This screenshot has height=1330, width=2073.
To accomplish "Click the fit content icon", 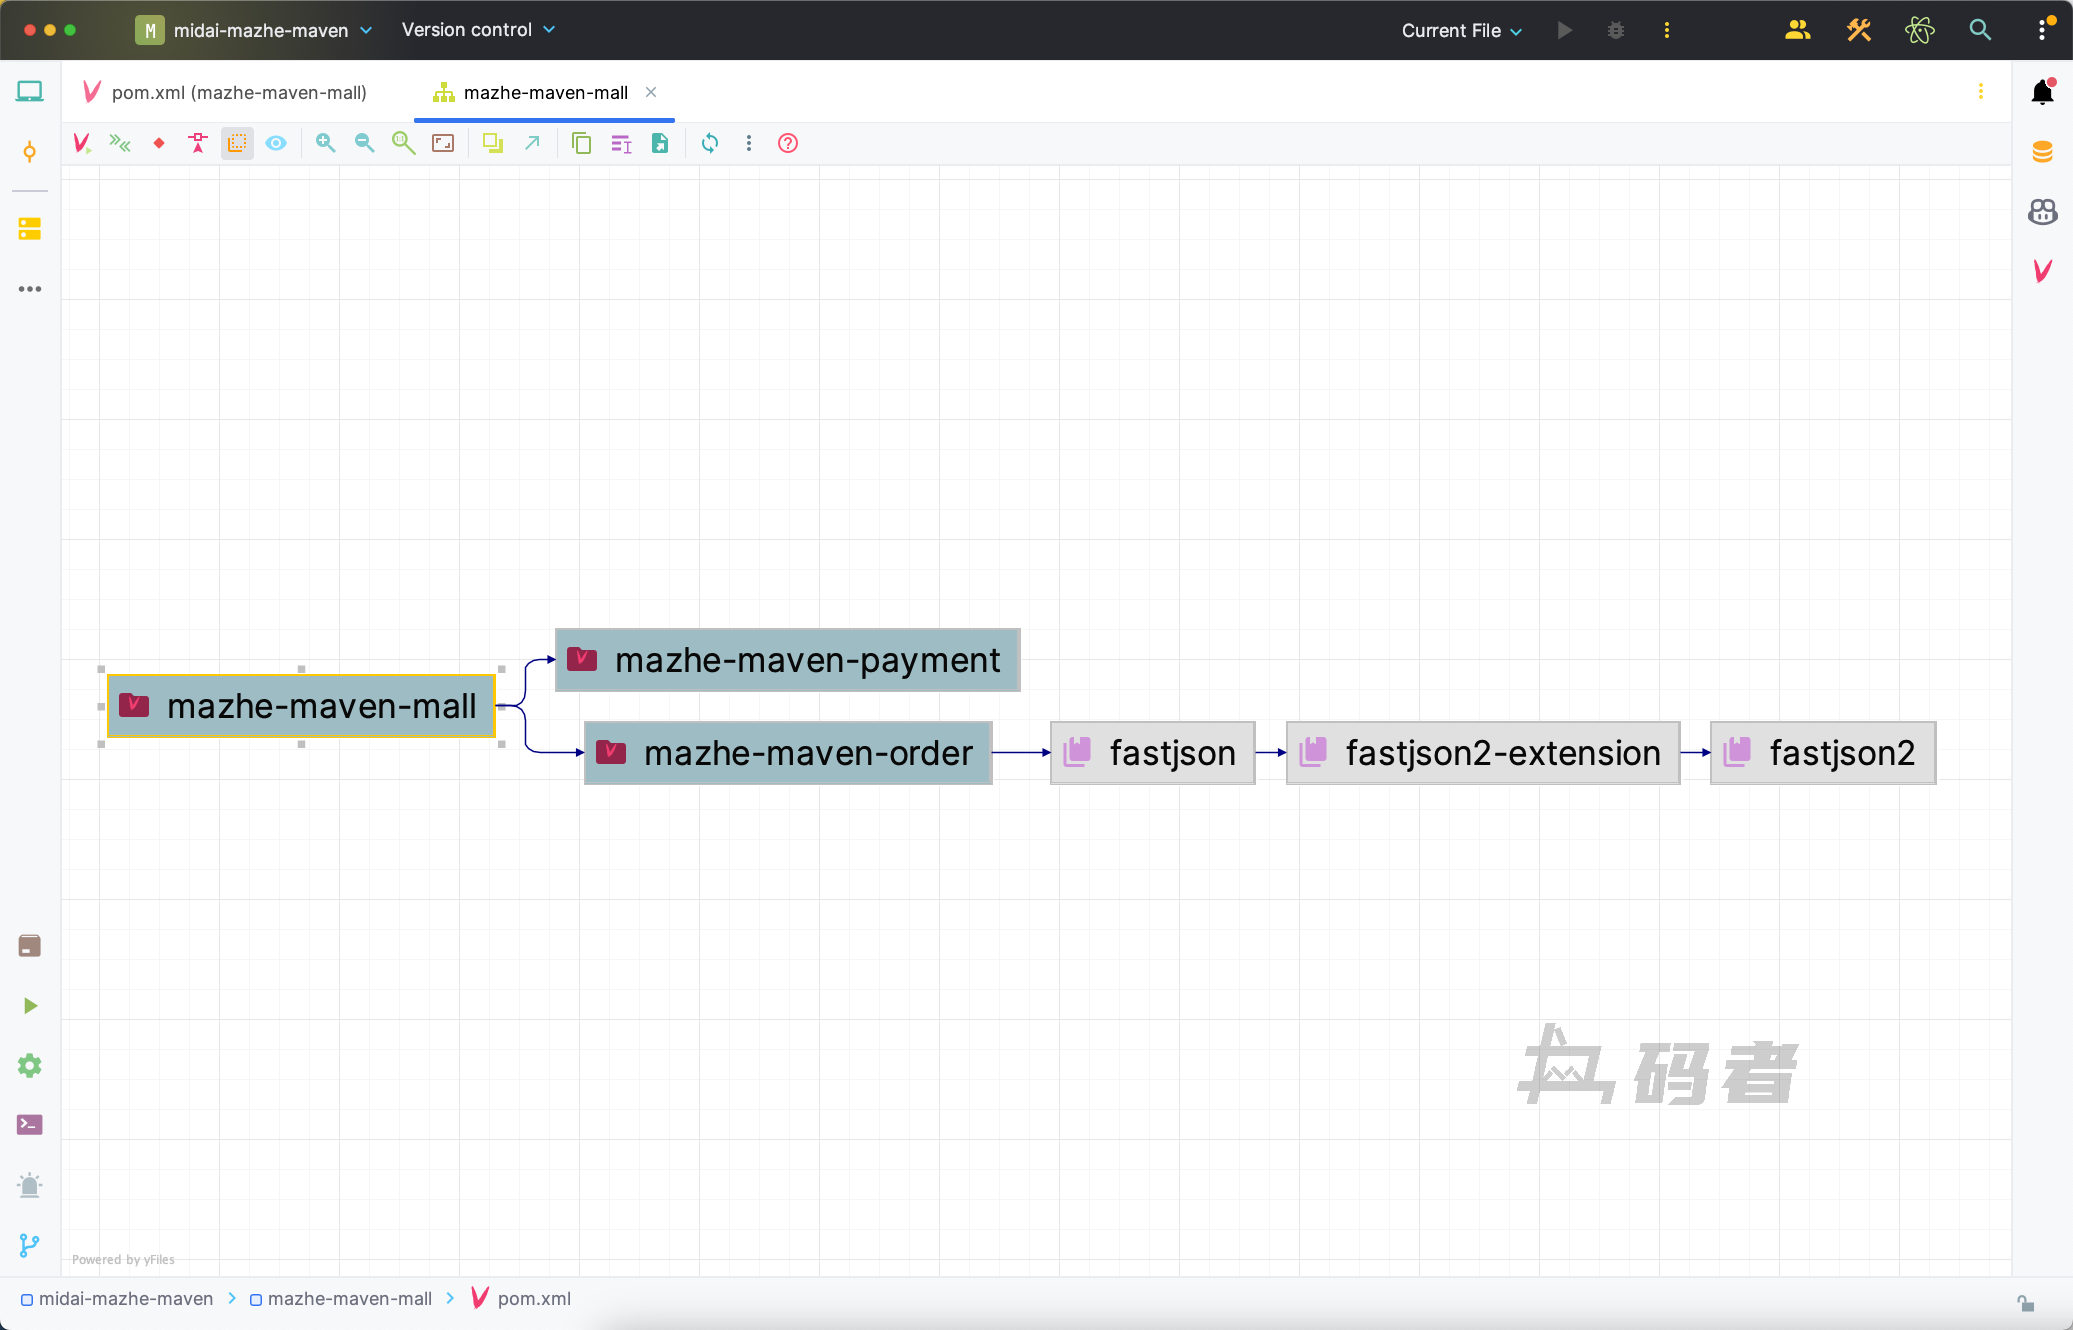I will point(443,143).
